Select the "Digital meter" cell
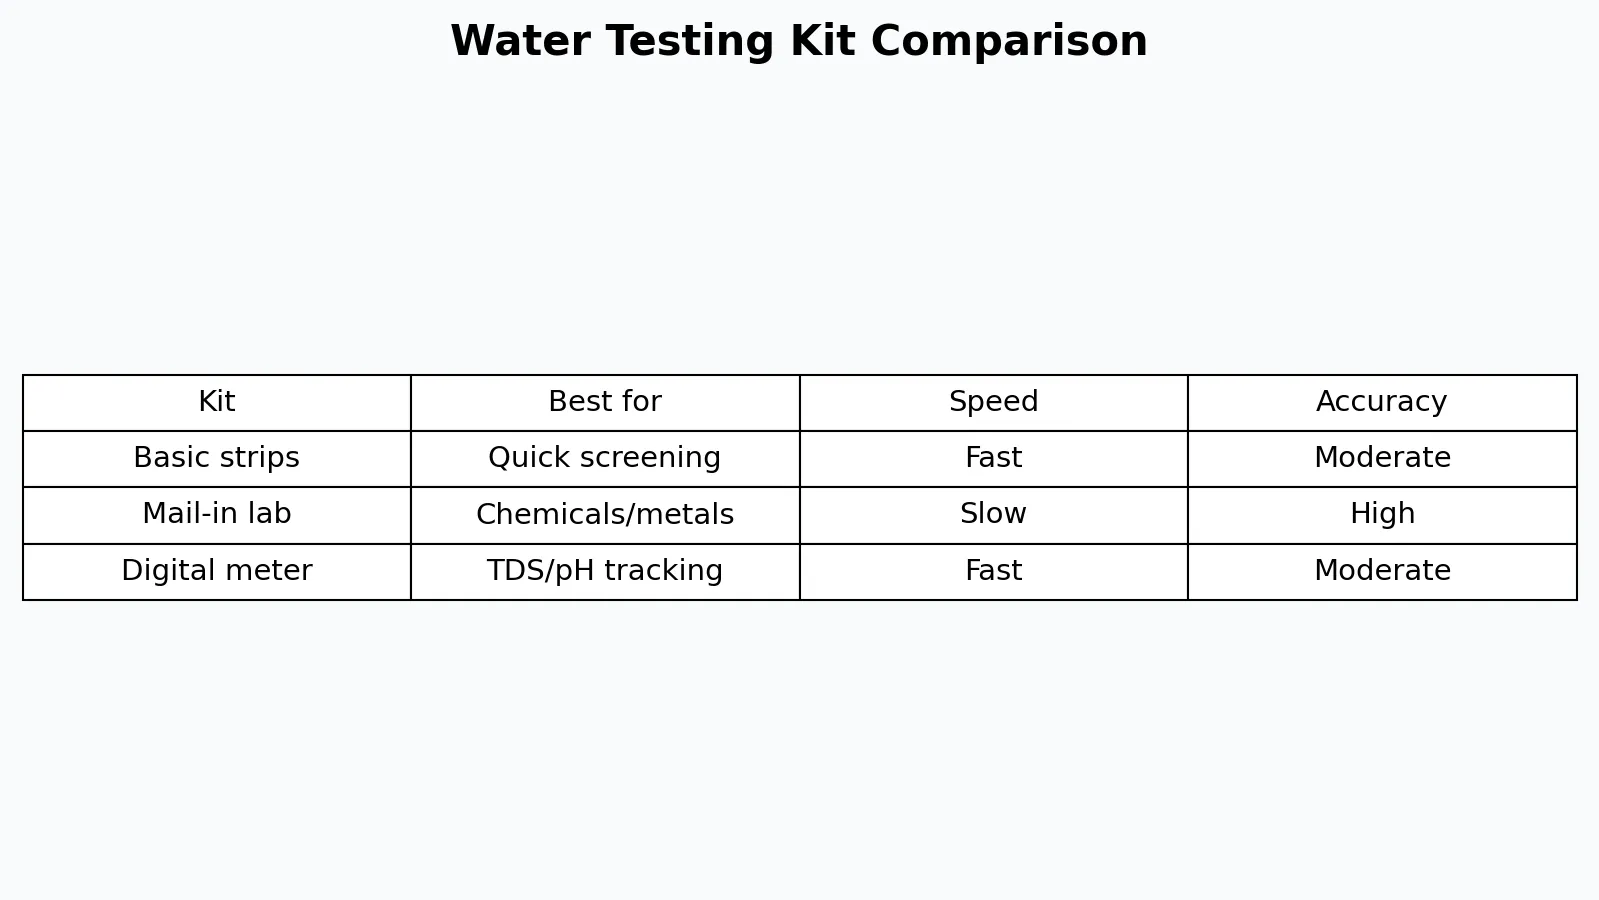This screenshot has width=1599, height=900. pyautogui.click(x=217, y=571)
